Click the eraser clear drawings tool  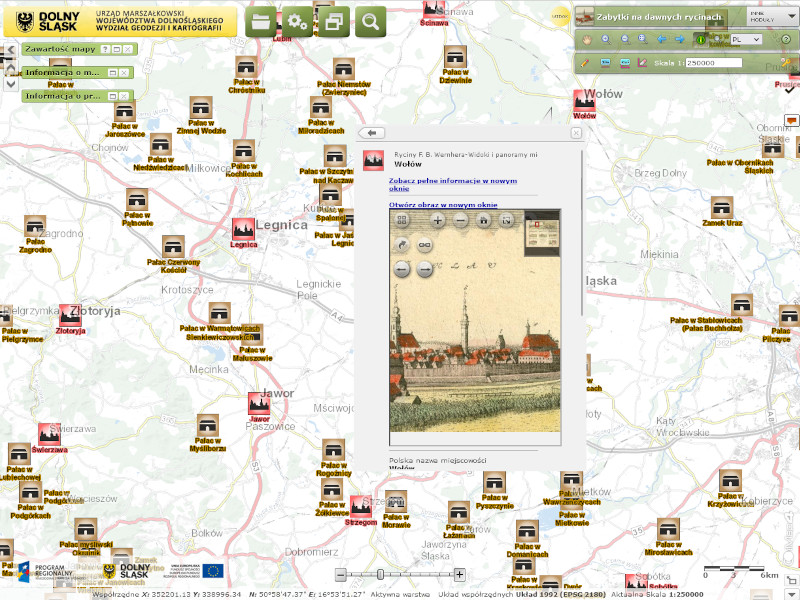coord(642,63)
